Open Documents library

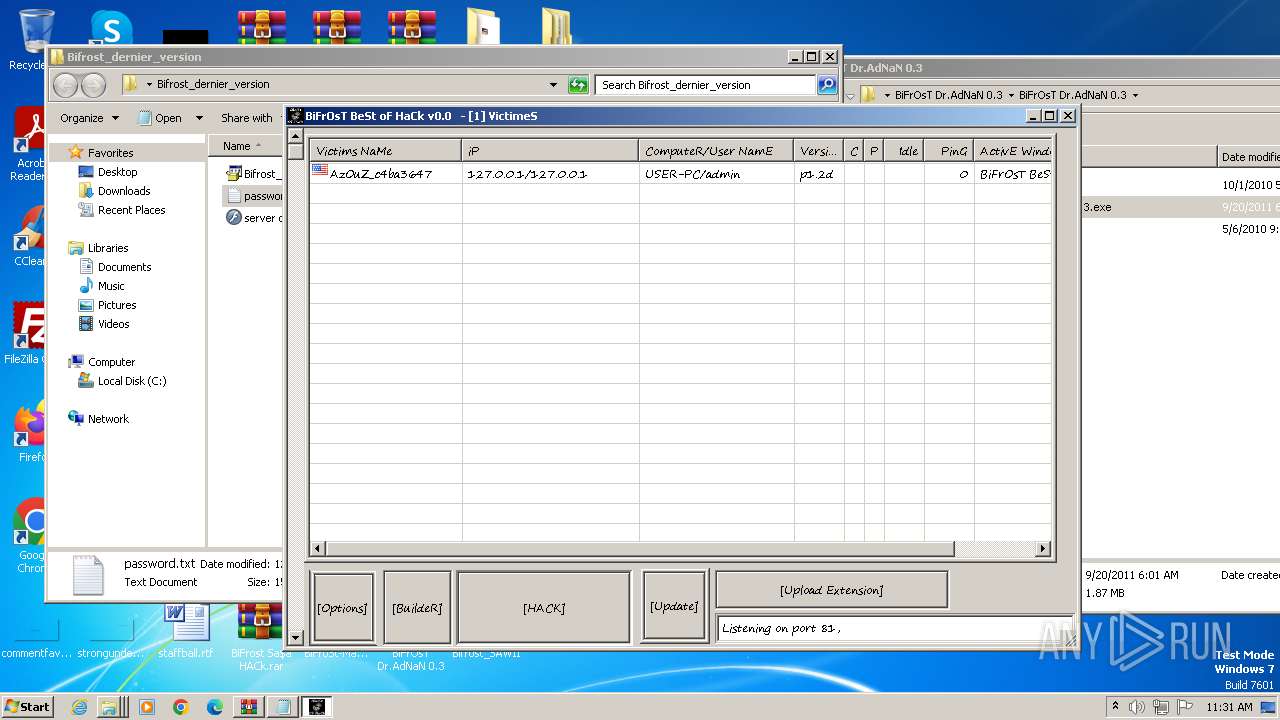124,267
